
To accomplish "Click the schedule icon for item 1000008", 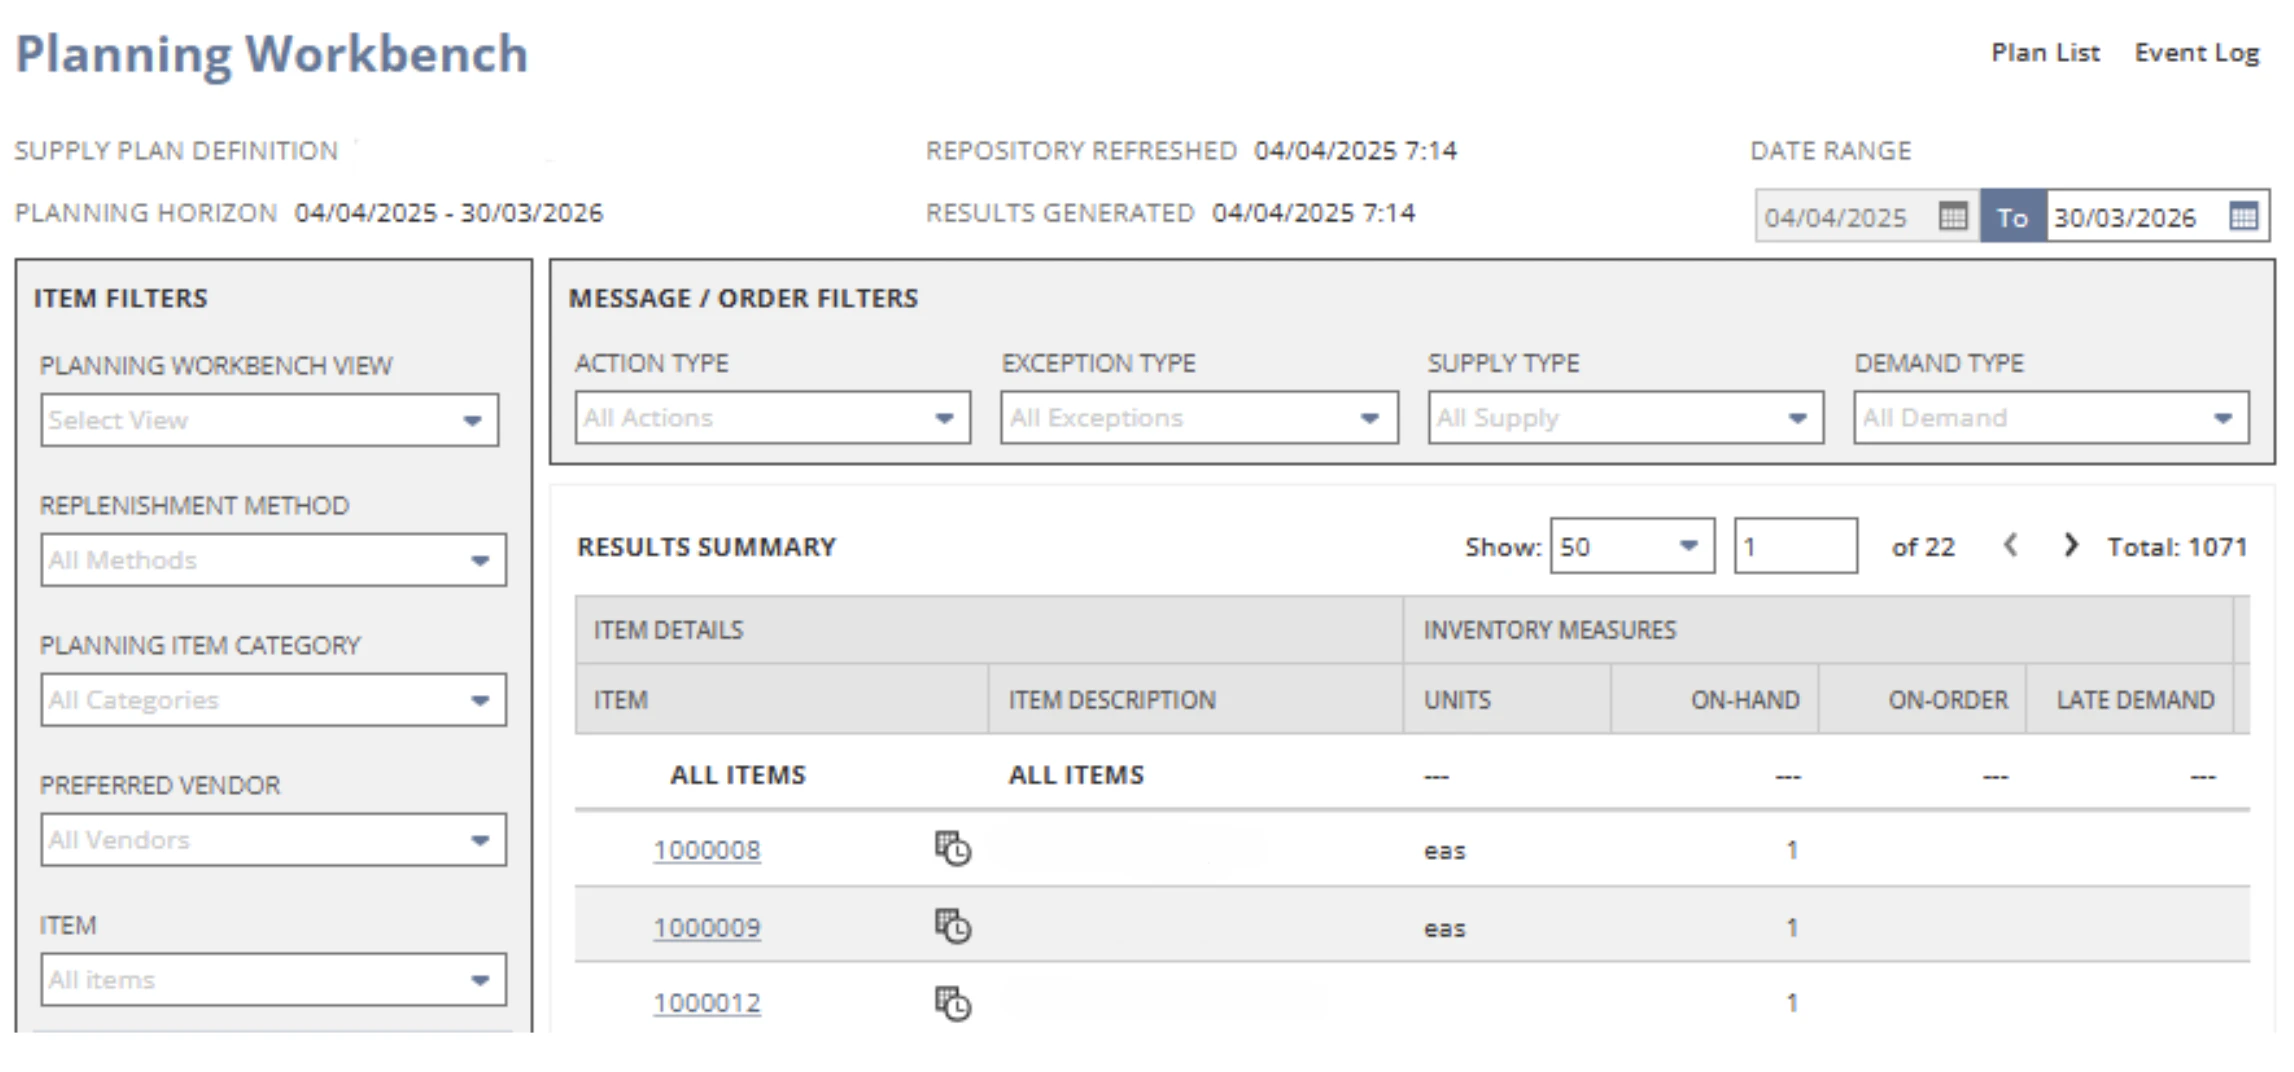I will tap(953, 849).
